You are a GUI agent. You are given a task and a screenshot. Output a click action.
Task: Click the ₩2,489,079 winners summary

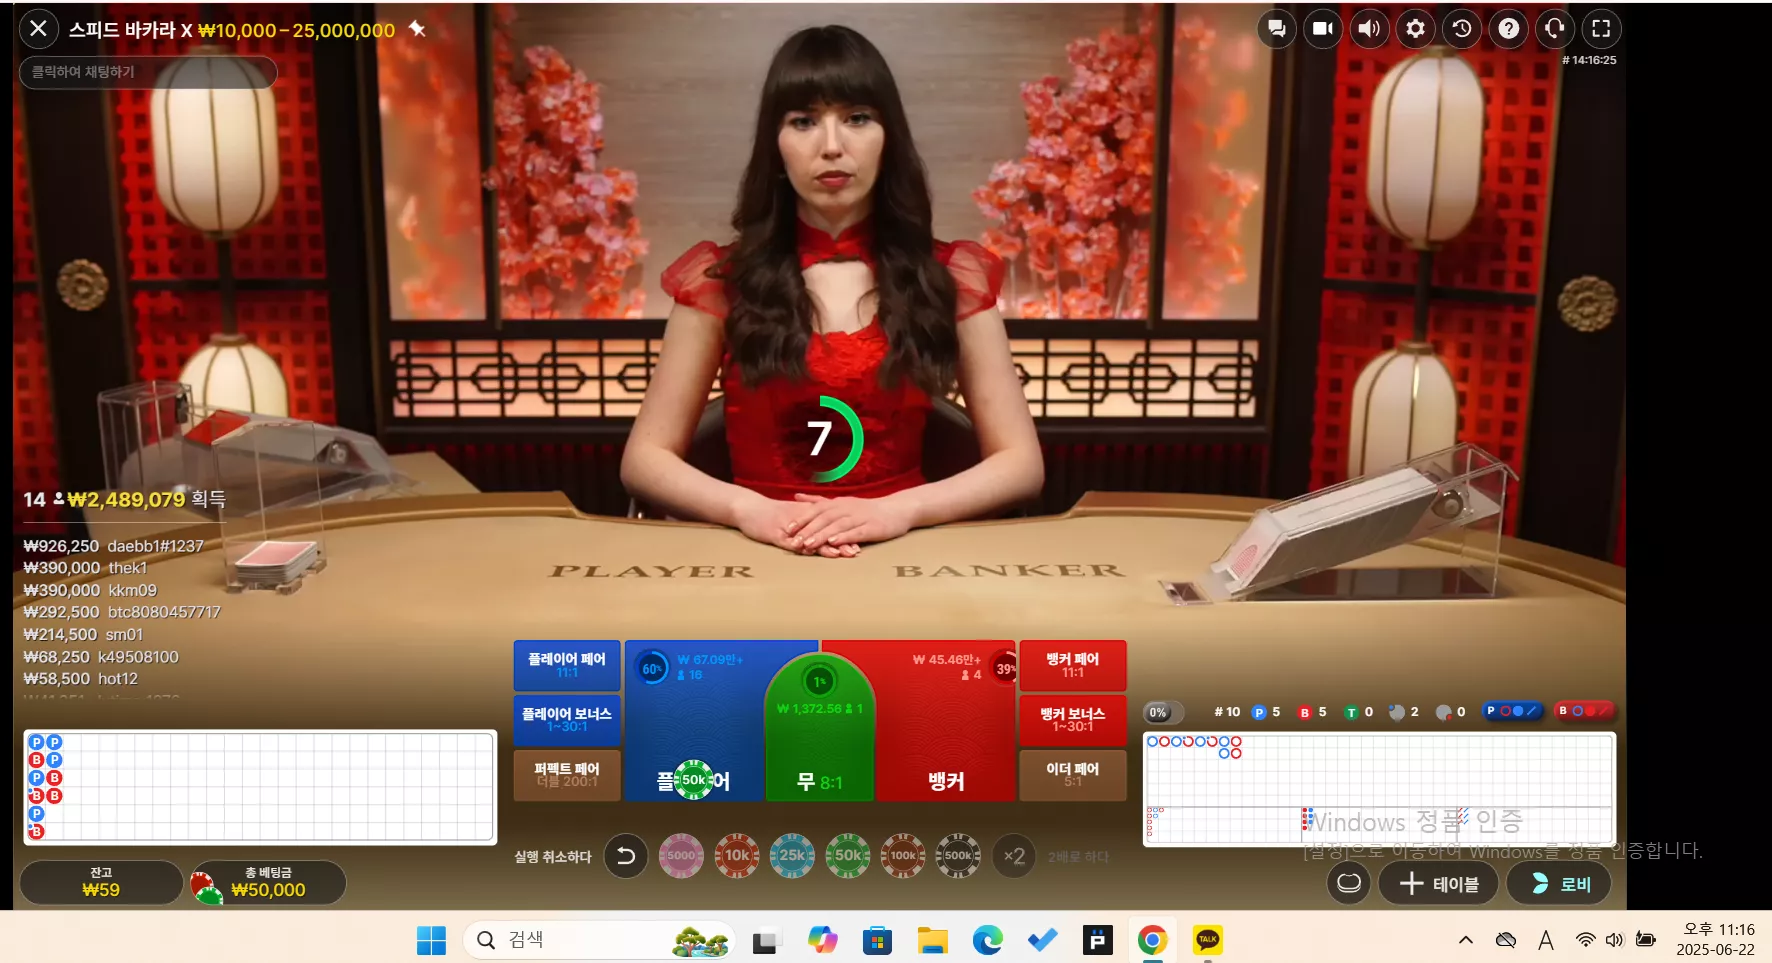[x=125, y=500]
